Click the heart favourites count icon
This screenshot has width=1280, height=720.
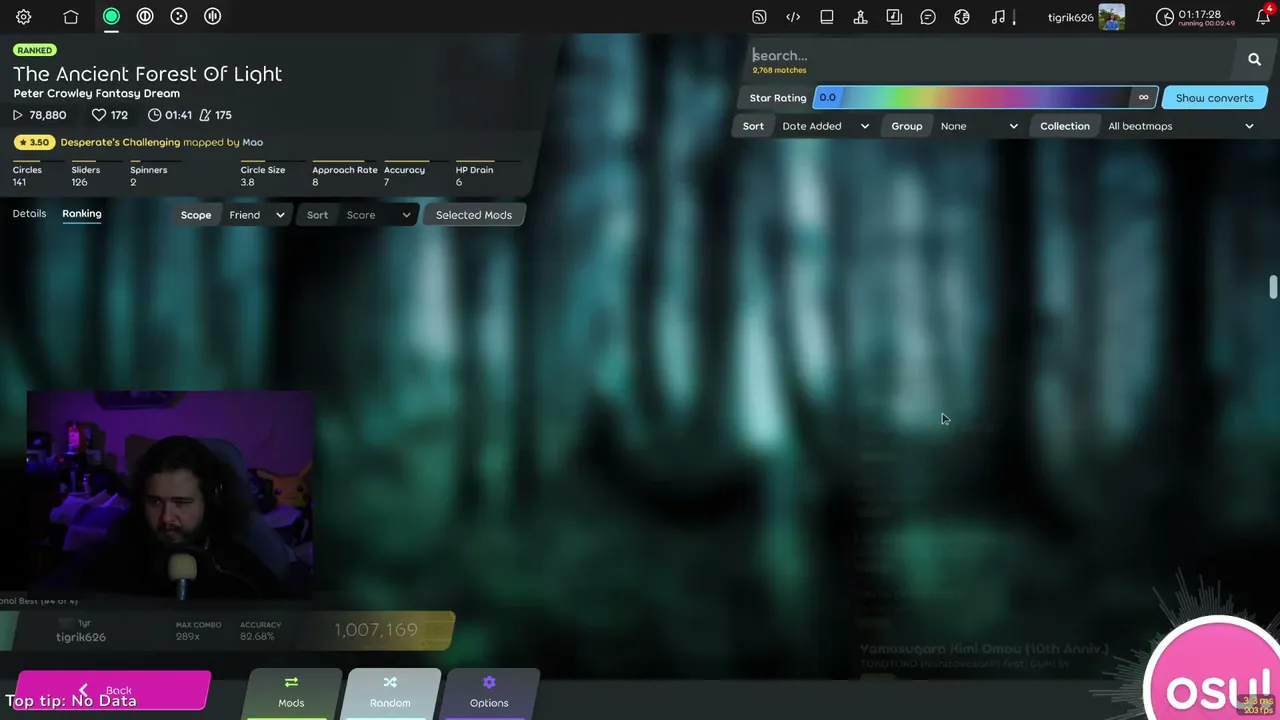pos(98,115)
